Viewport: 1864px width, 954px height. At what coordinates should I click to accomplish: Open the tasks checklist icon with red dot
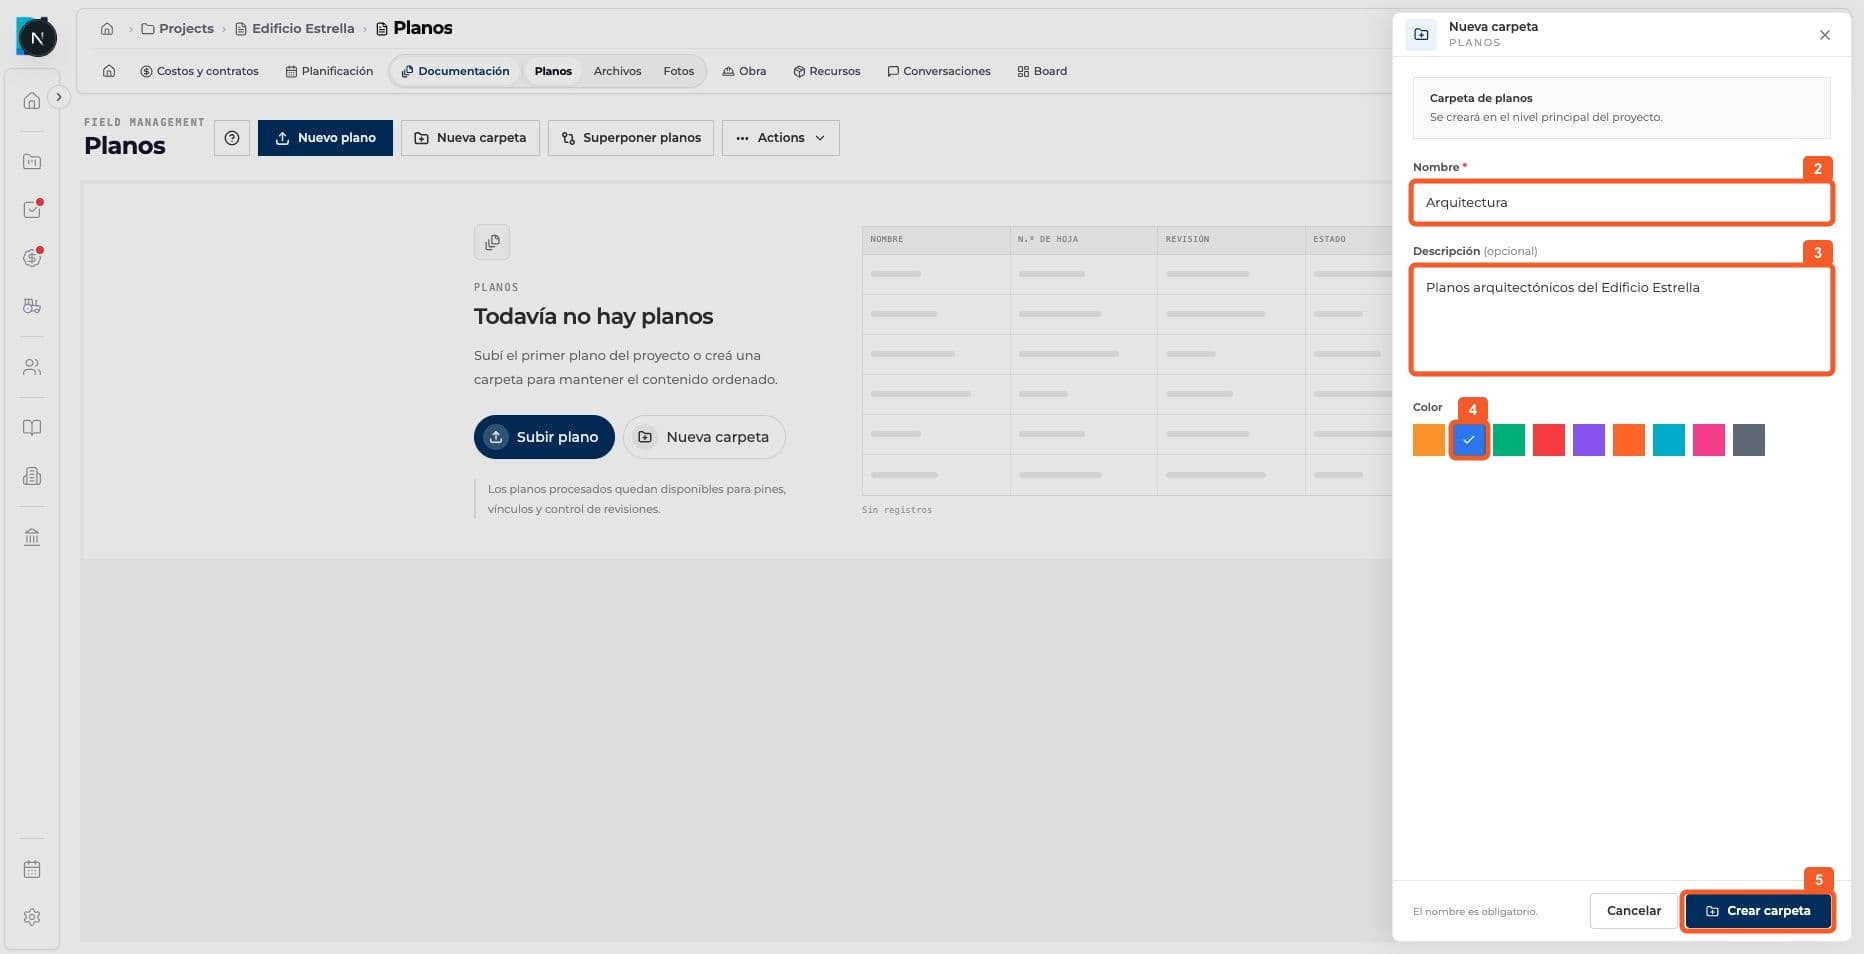click(32, 209)
